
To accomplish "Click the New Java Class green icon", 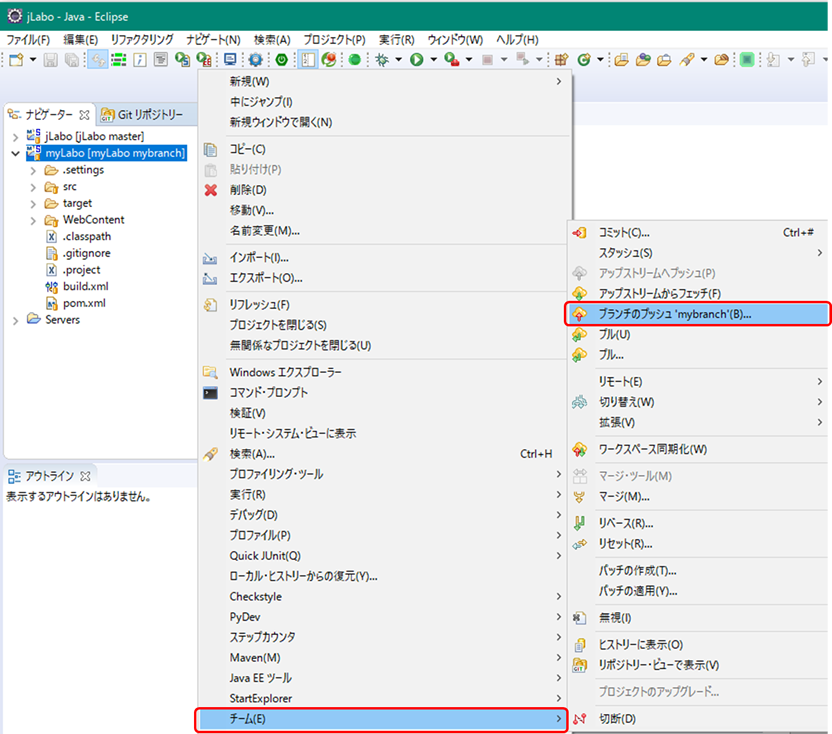I will click(584, 60).
